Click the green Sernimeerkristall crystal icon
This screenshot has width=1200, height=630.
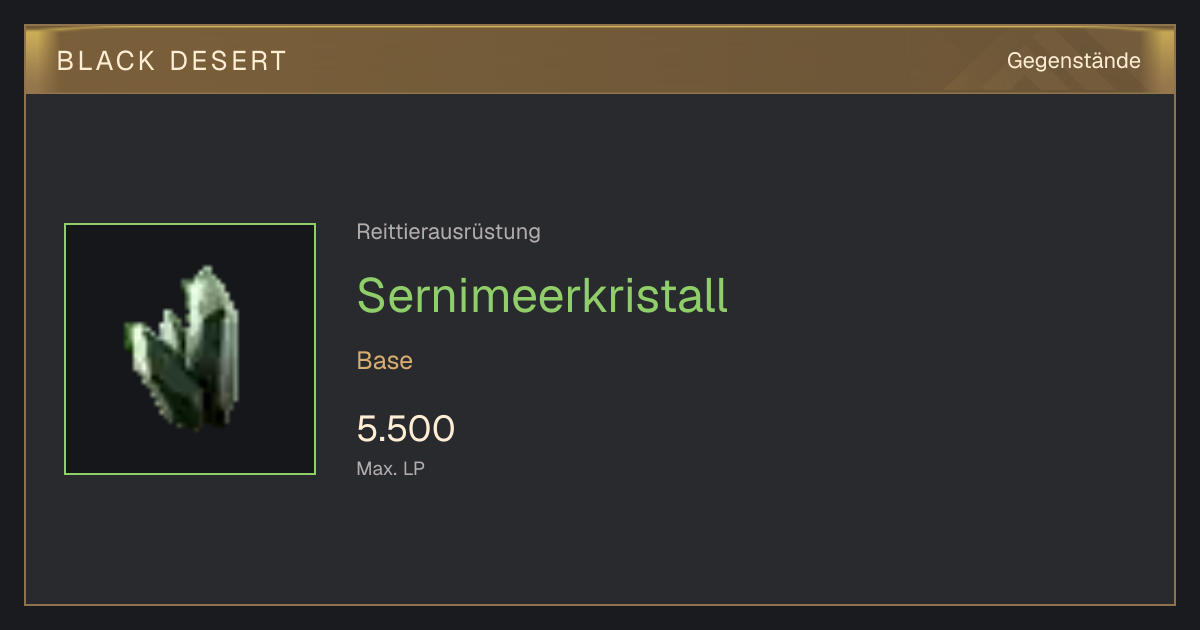coord(183,348)
